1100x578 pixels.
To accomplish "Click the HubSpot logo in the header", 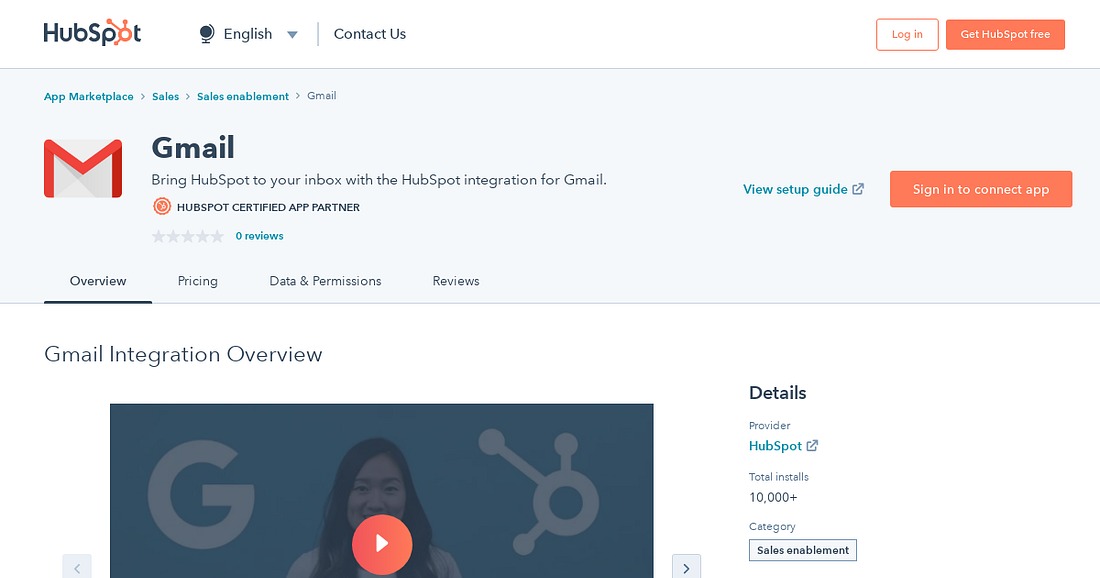I will pos(92,32).
